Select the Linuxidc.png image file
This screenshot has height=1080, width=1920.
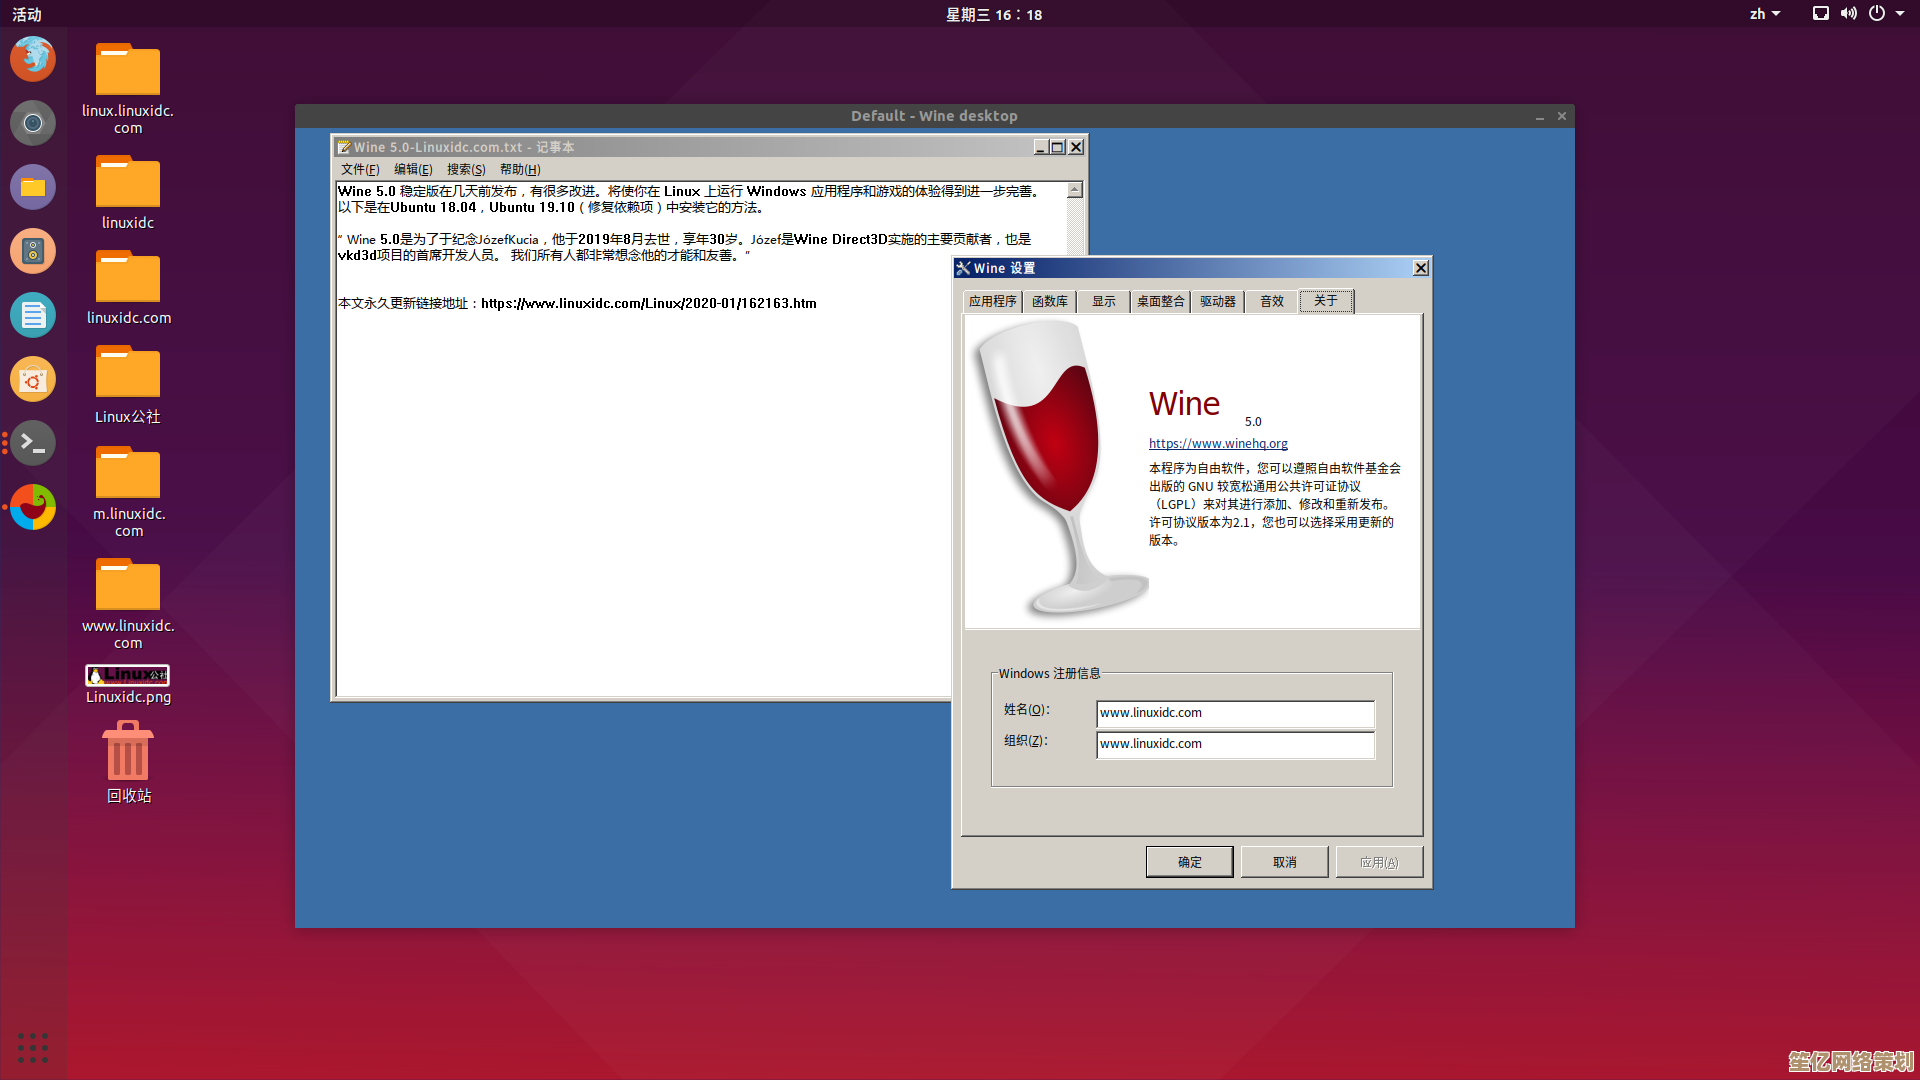(128, 685)
